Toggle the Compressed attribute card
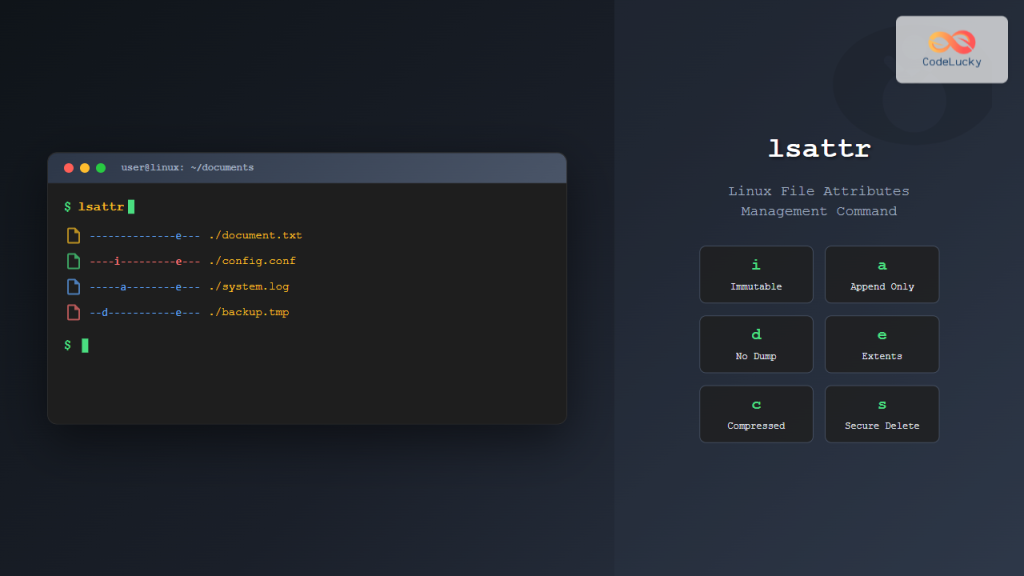 click(755, 414)
